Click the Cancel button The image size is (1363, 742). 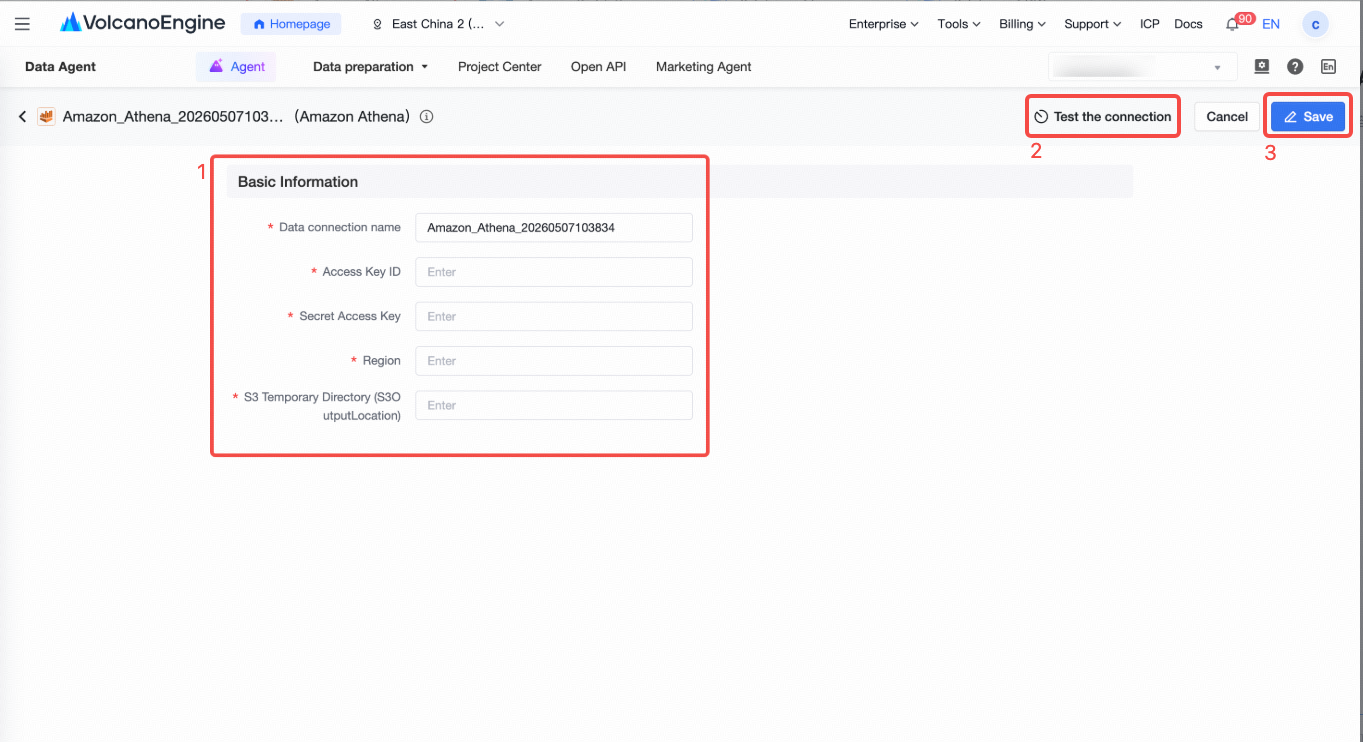pos(1227,117)
